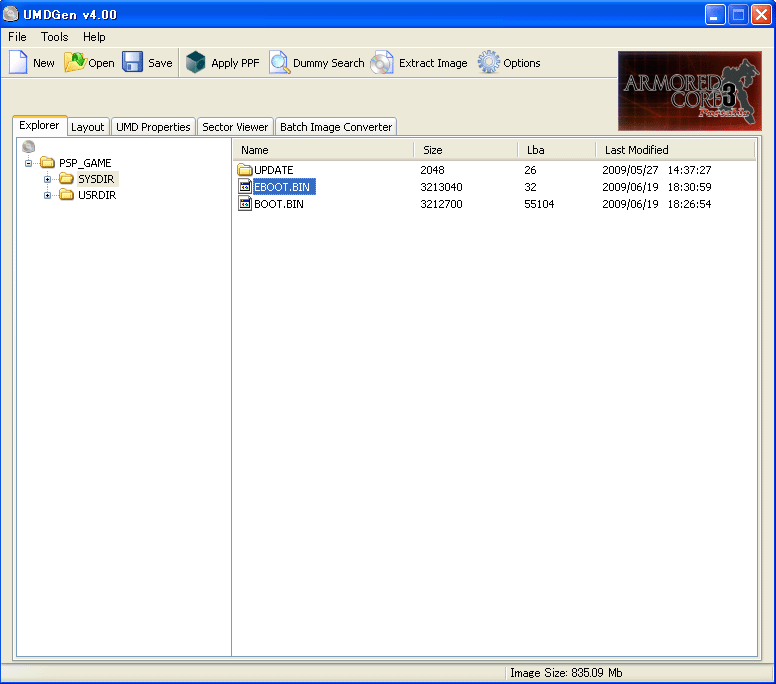Viewport: 776px width, 684px height.
Task: Click the Extract Image toolbar label
Action: coord(433,63)
